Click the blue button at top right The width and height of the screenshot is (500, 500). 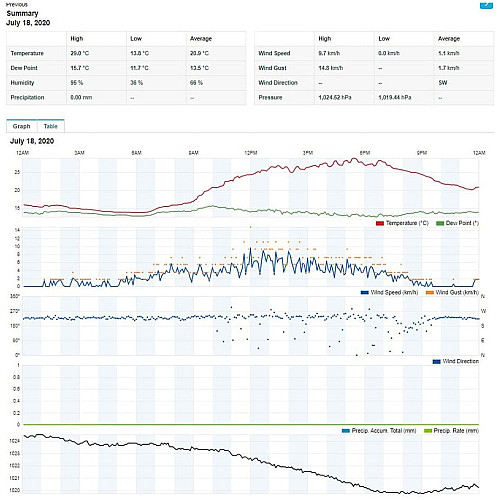[x=486, y=5]
